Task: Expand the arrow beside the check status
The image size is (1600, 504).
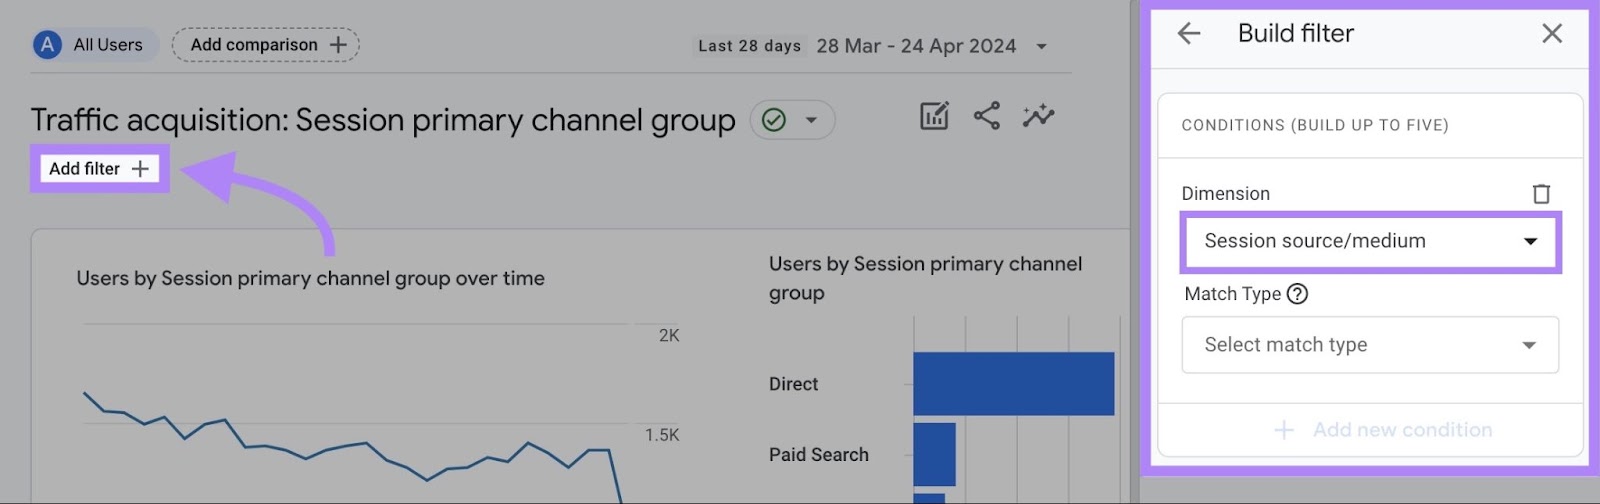Action: [x=812, y=120]
